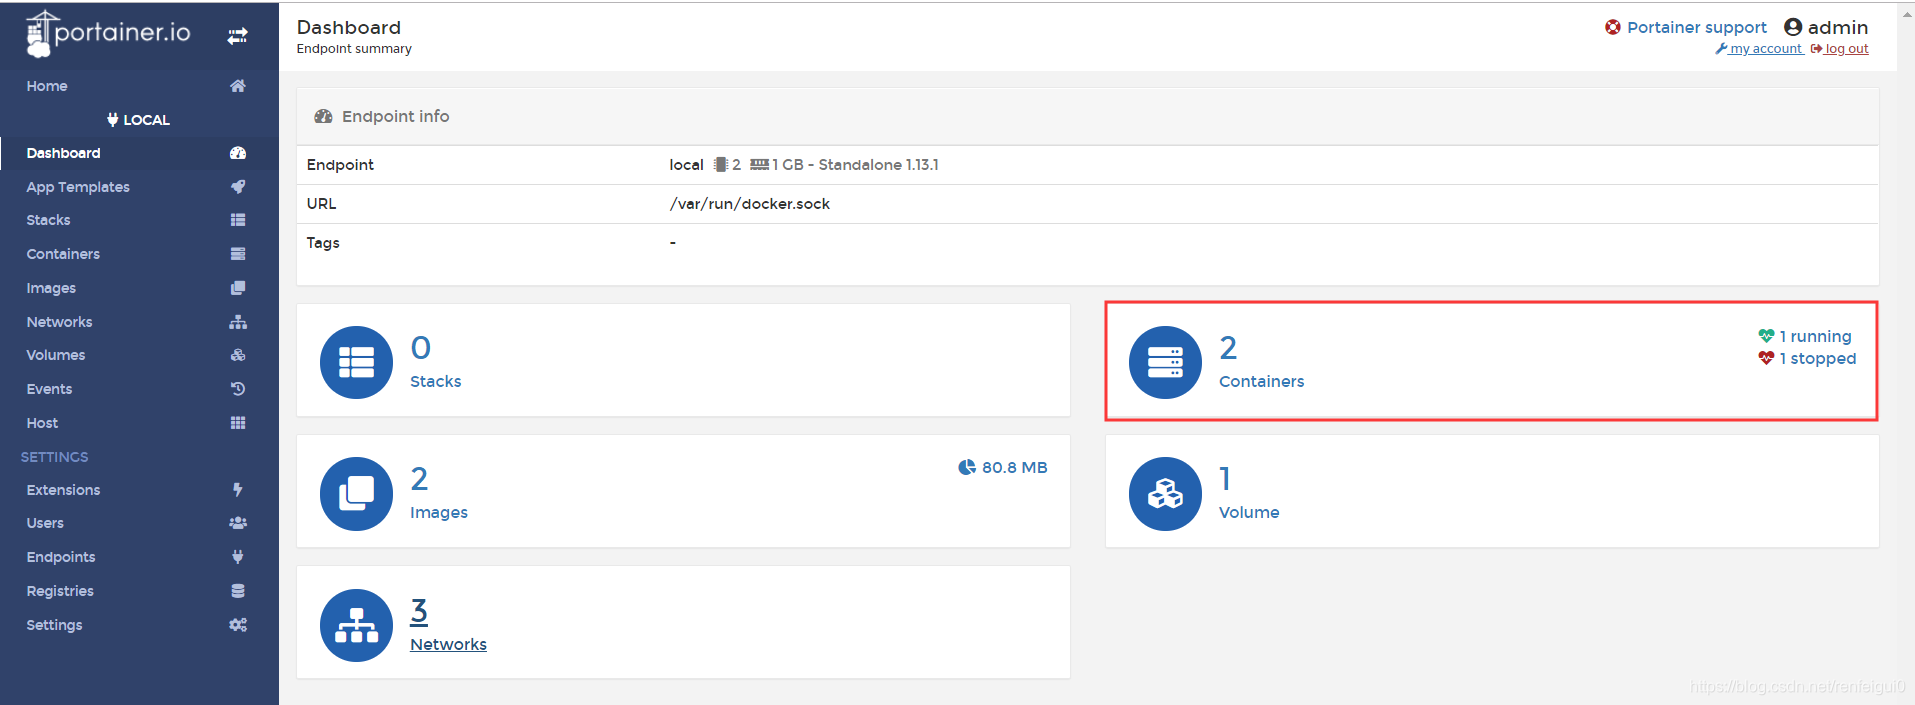Click the Settings cogs icon
The height and width of the screenshot is (705, 1915).
[x=238, y=625]
